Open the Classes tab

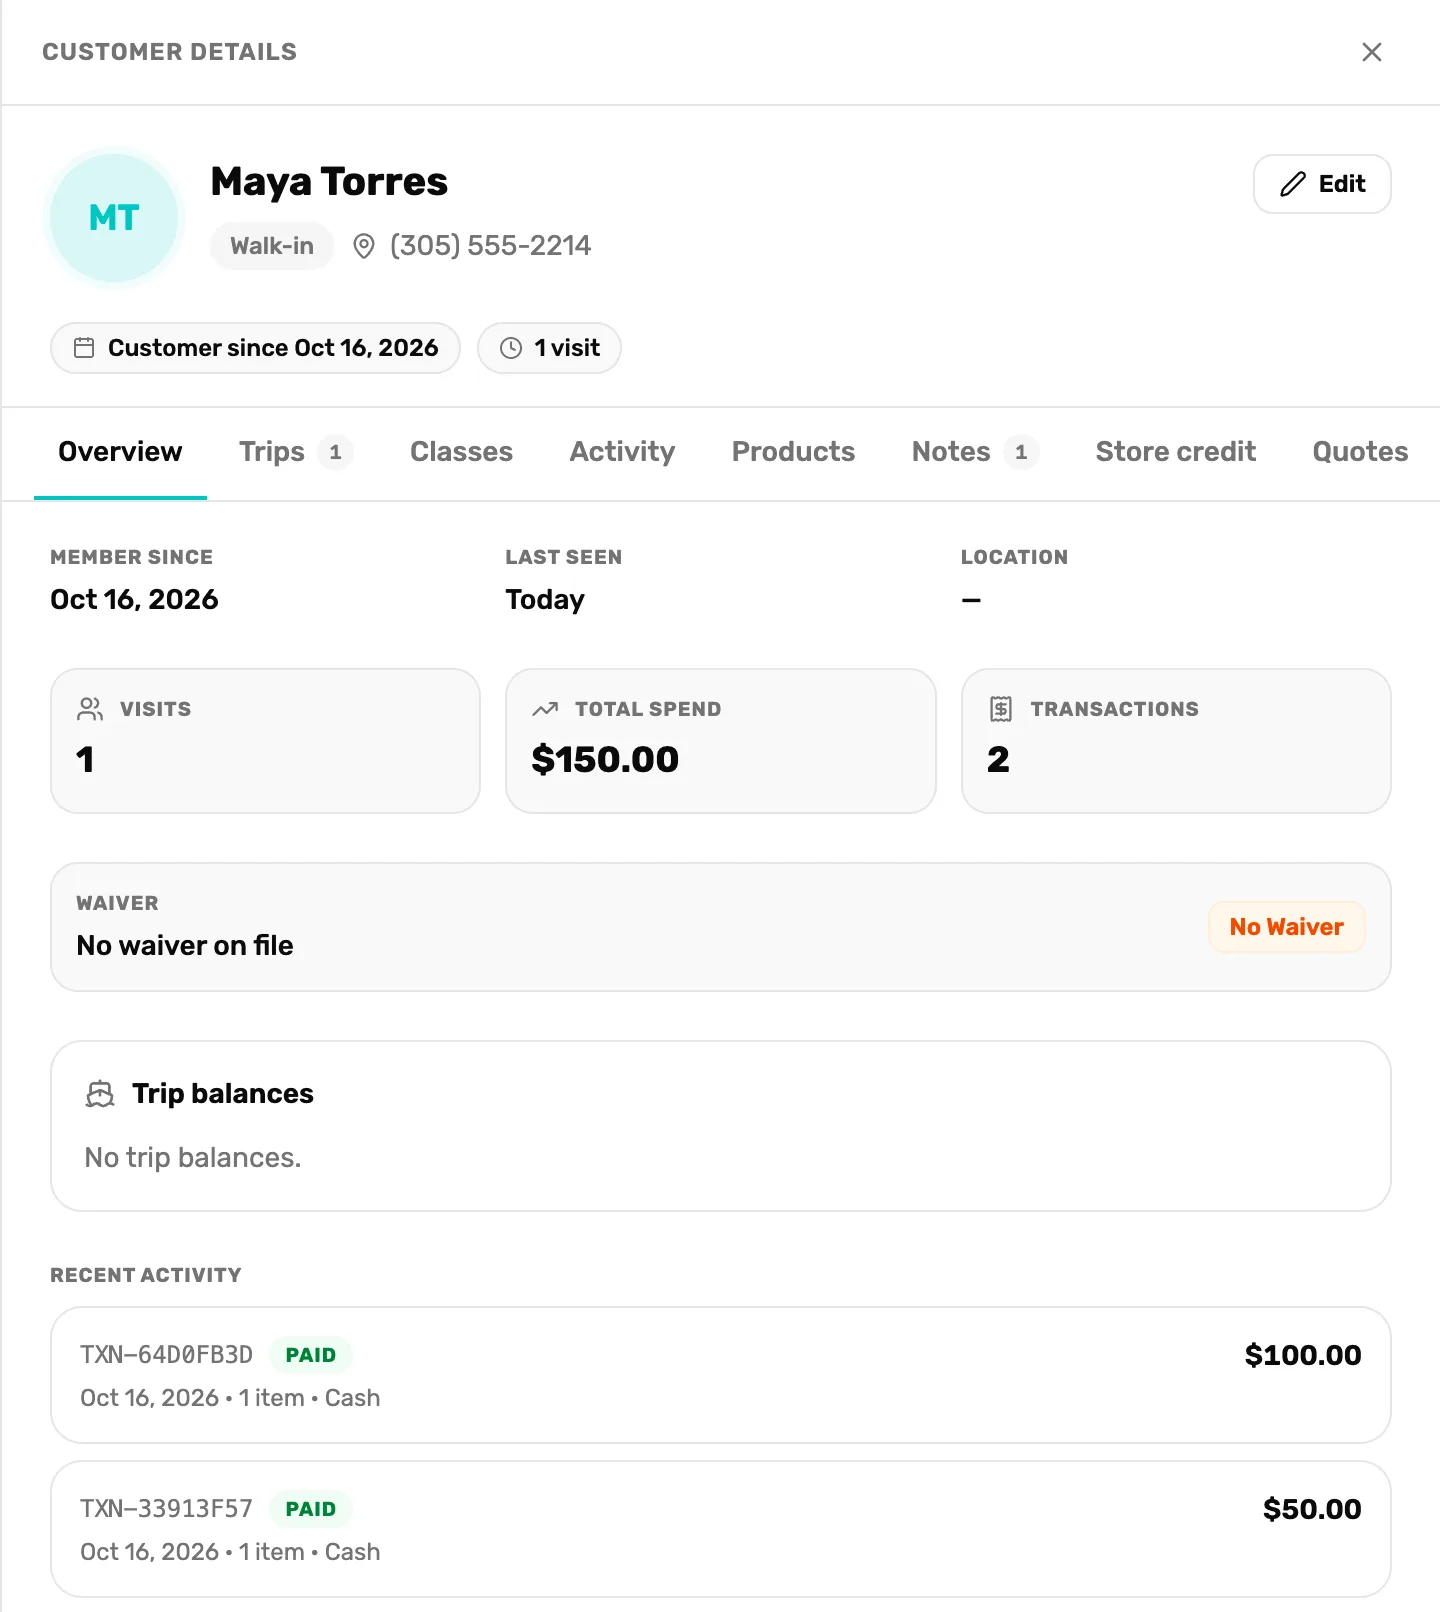pyautogui.click(x=461, y=452)
